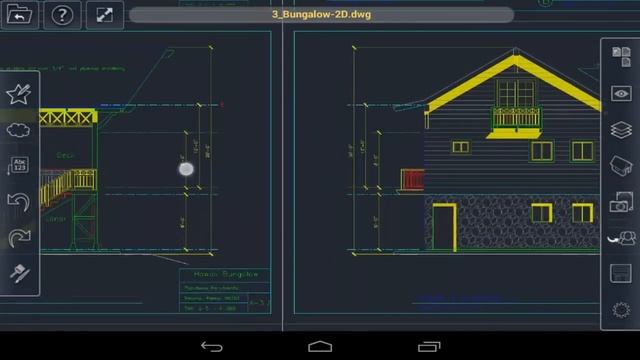Toggle fullscreen with the expand arrows icon
This screenshot has height=360, width=640.
[x=105, y=15]
